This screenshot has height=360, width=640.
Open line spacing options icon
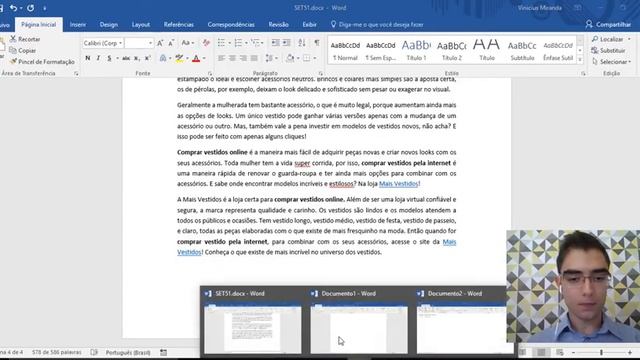click(269, 58)
